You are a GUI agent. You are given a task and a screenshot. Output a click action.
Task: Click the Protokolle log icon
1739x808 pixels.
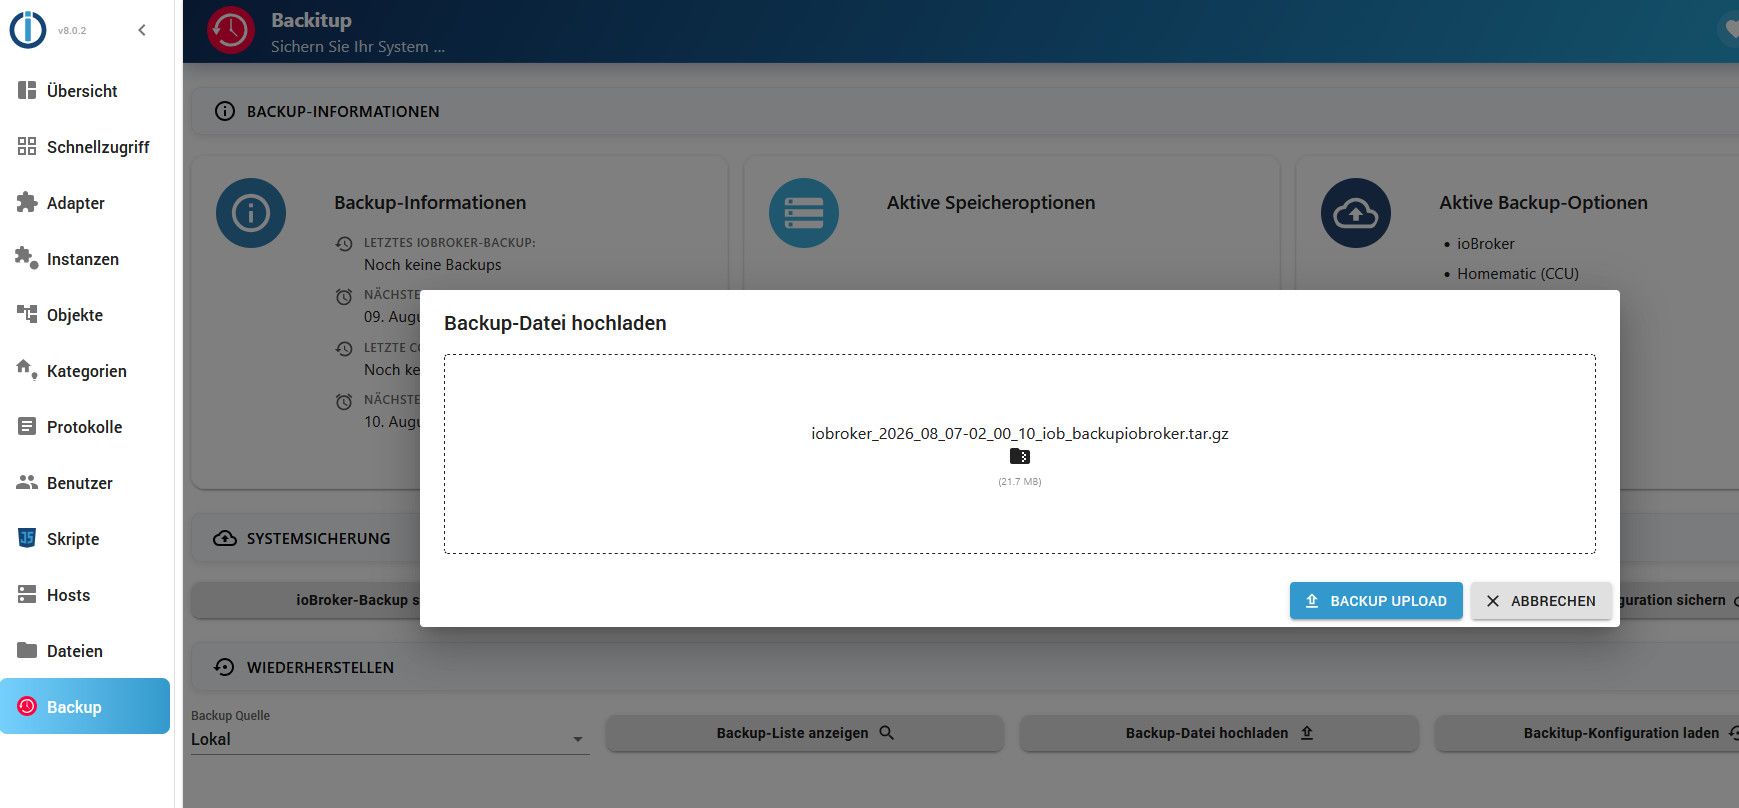point(27,426)
